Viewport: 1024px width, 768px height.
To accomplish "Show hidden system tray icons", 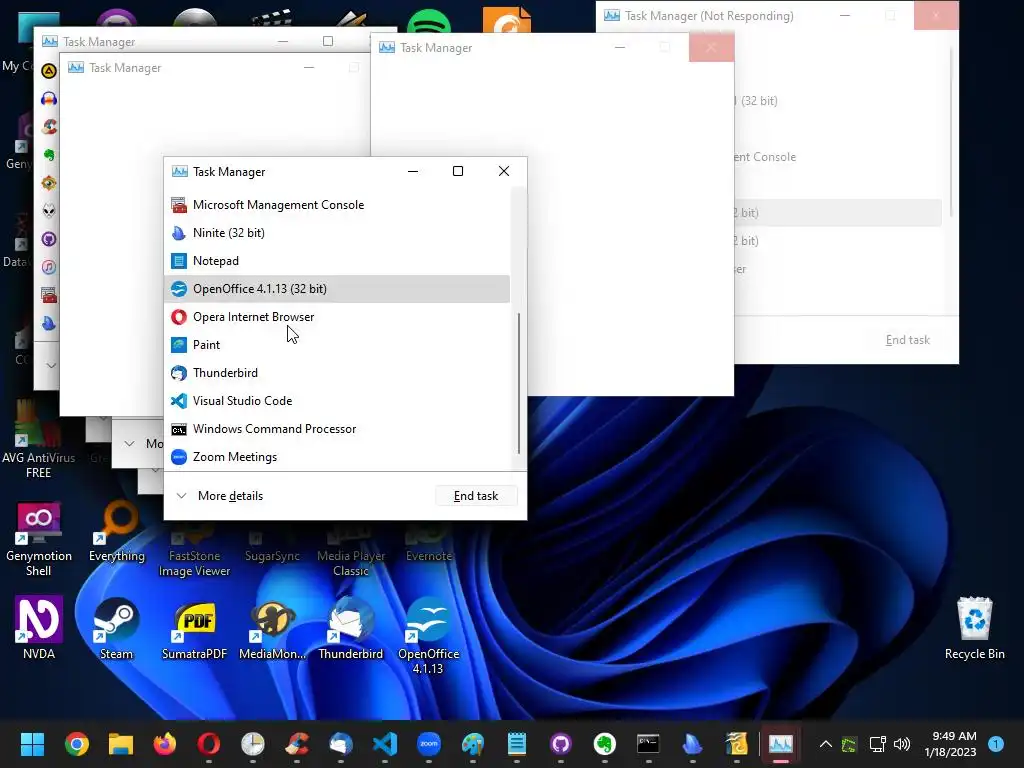I will (825, 744).
